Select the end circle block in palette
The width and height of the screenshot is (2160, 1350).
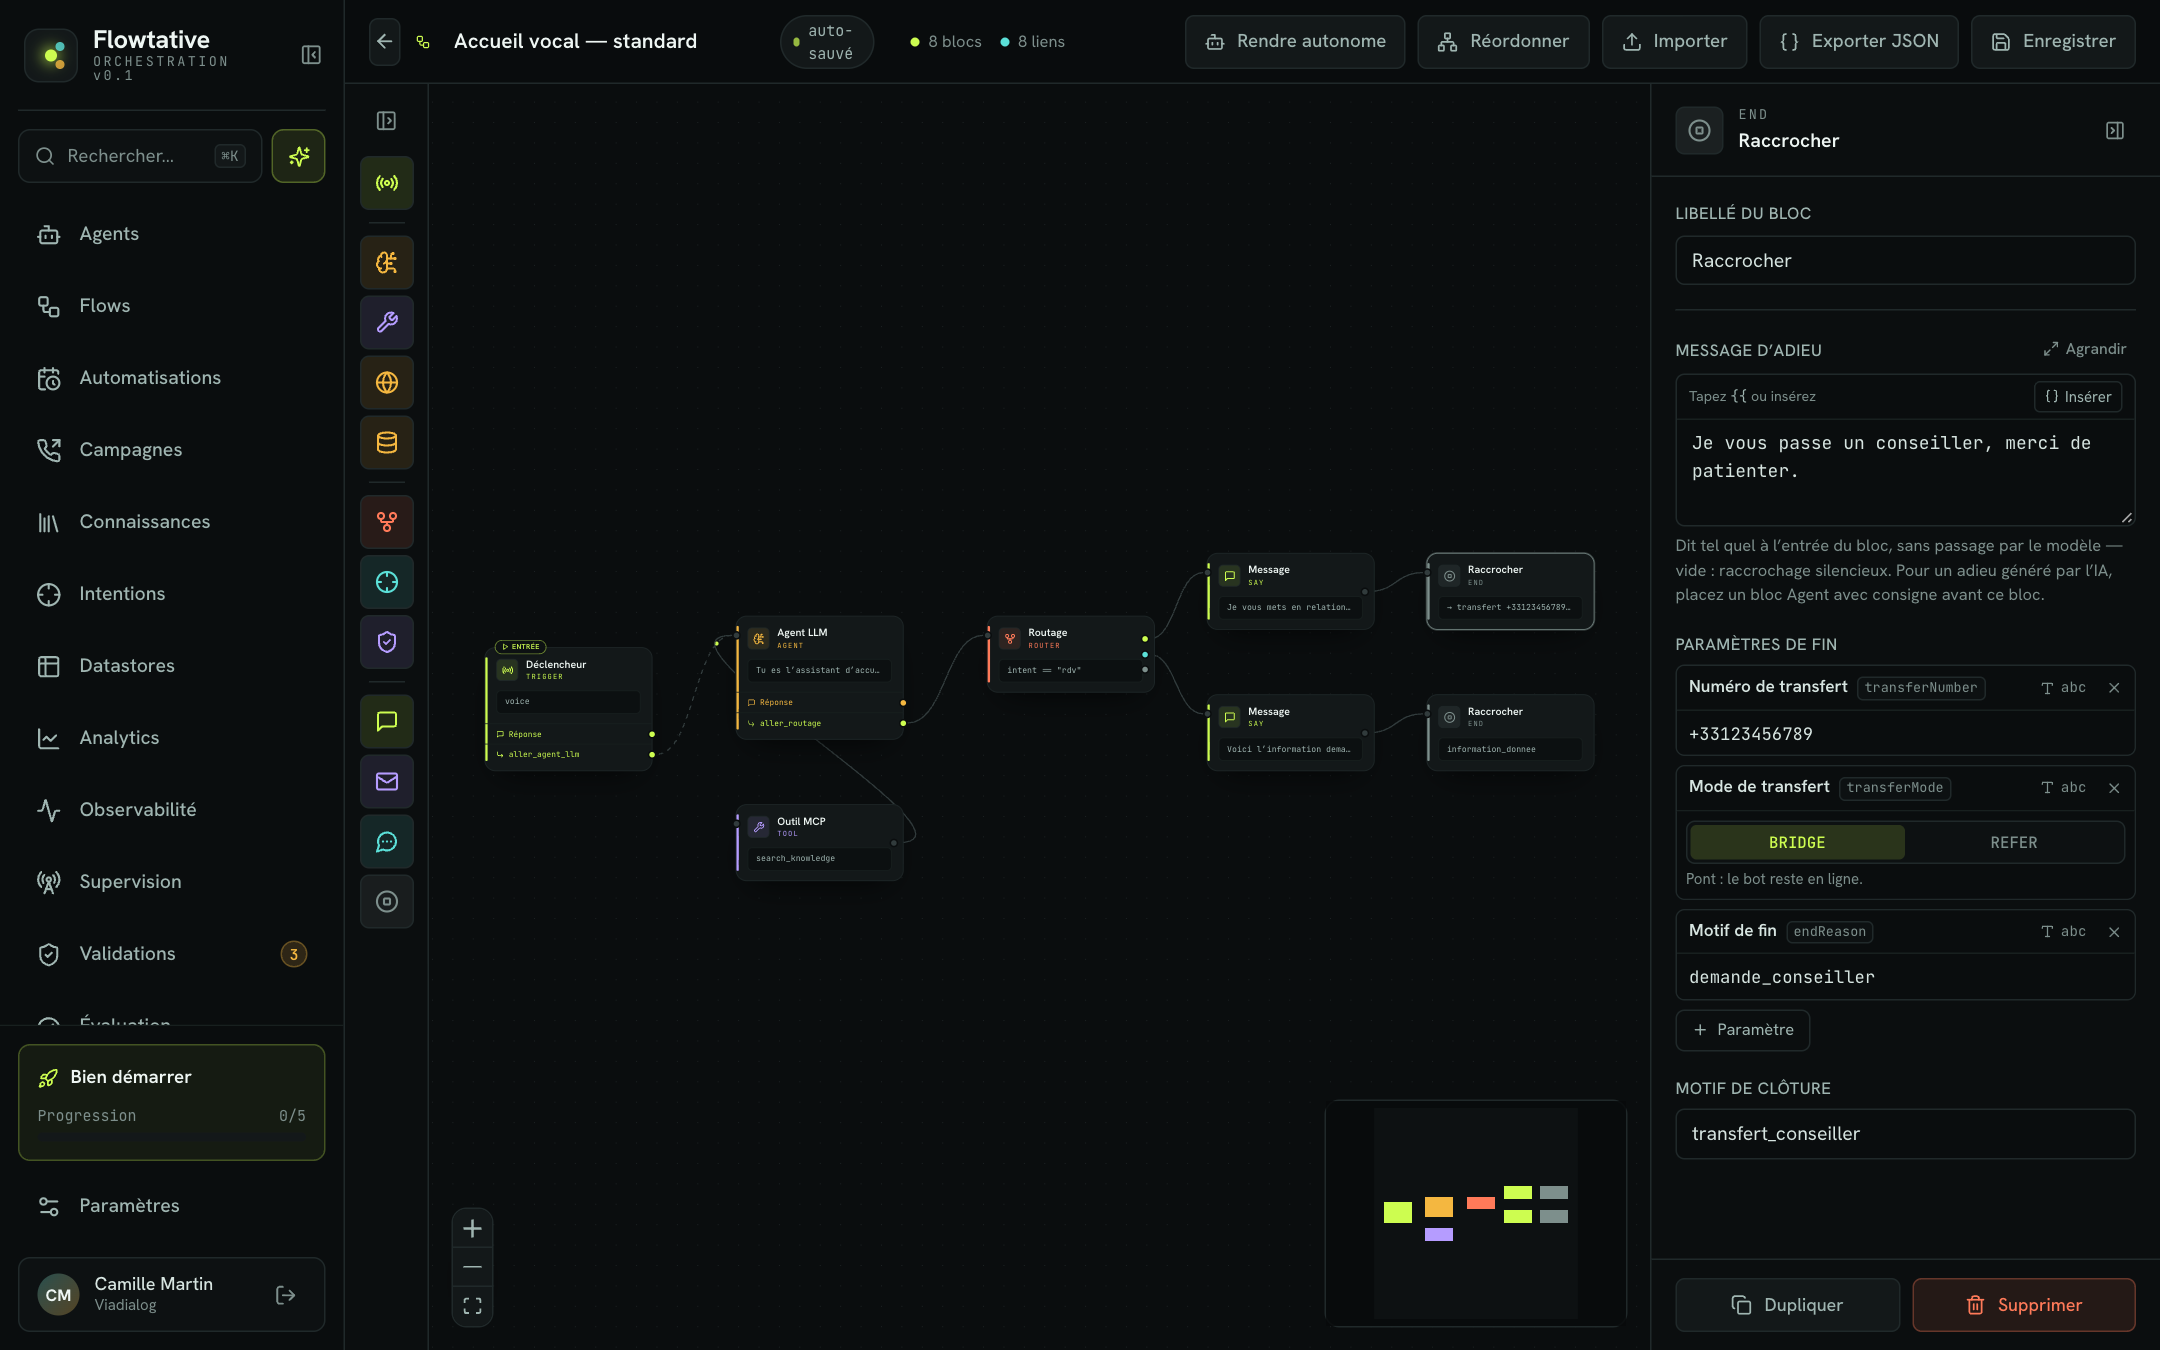click(387, 902)
